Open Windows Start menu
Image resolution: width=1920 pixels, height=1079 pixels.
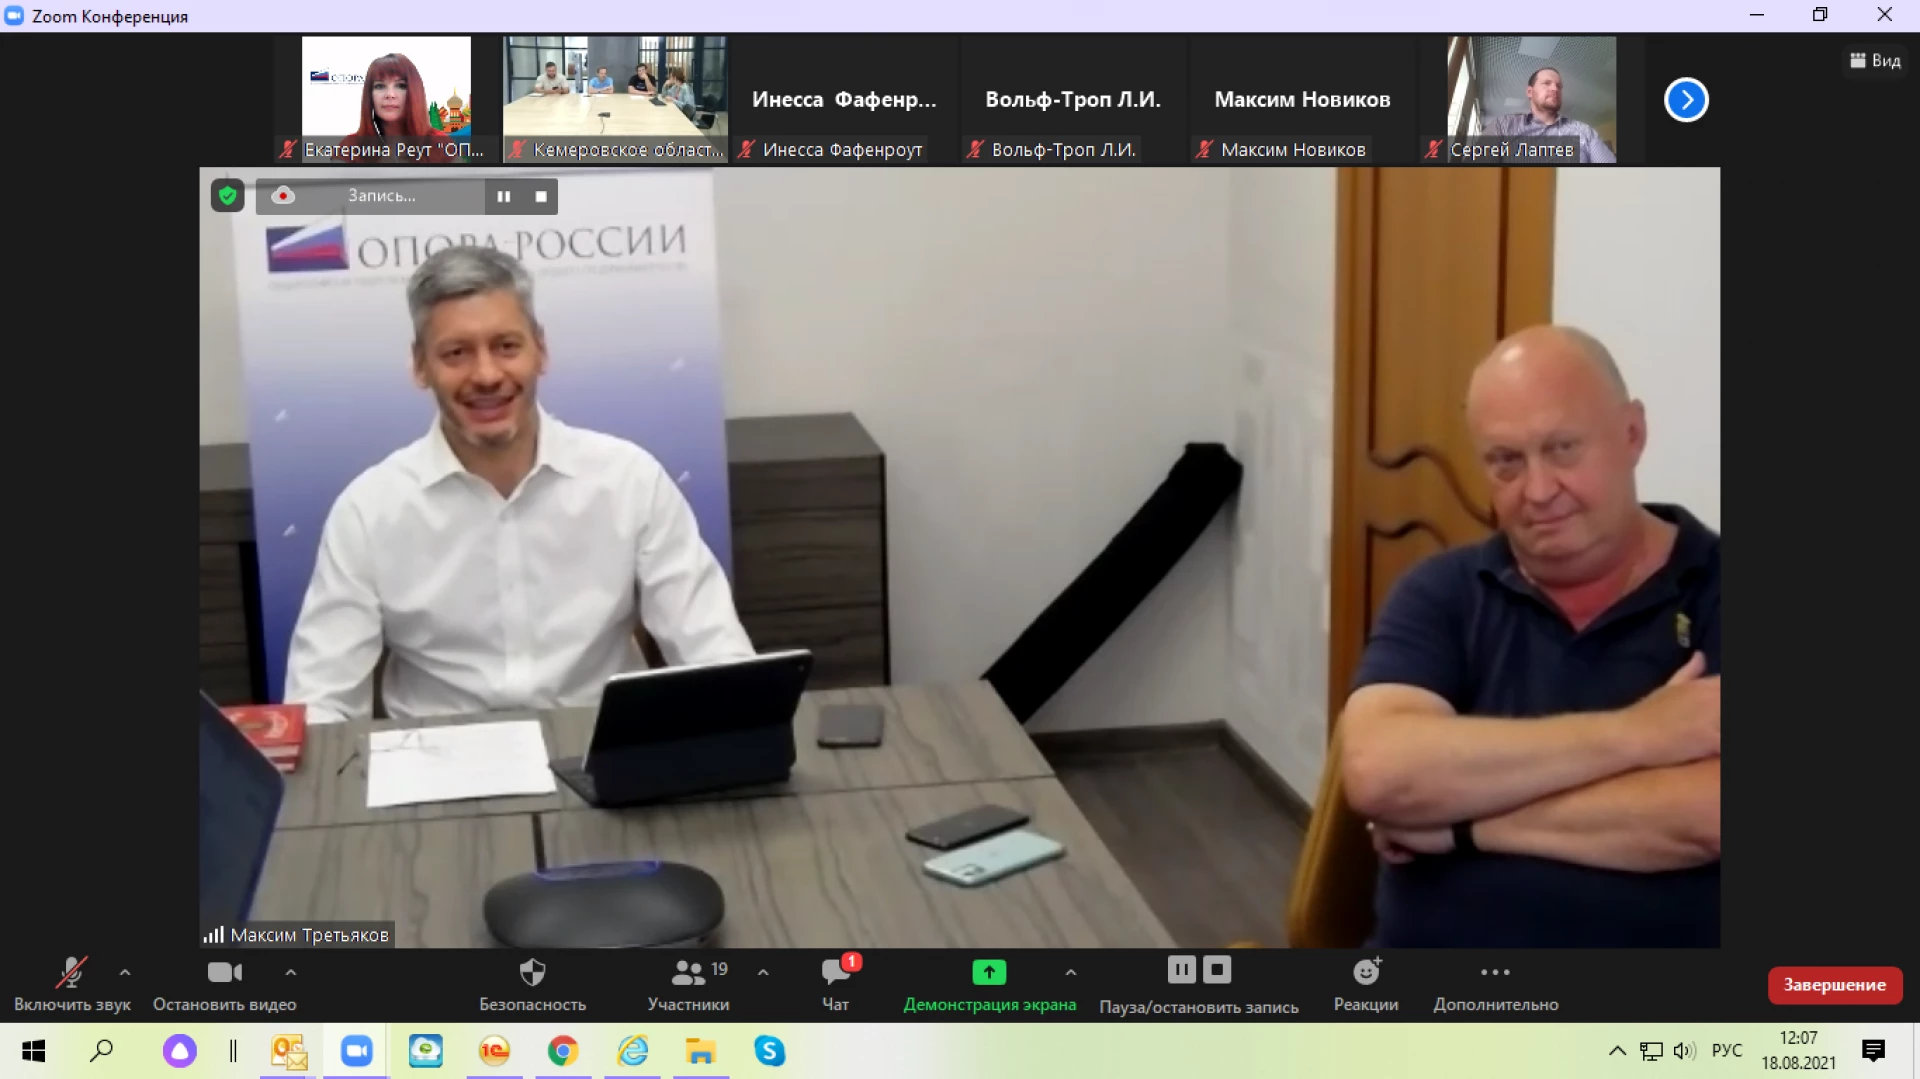click(33, 1051)
